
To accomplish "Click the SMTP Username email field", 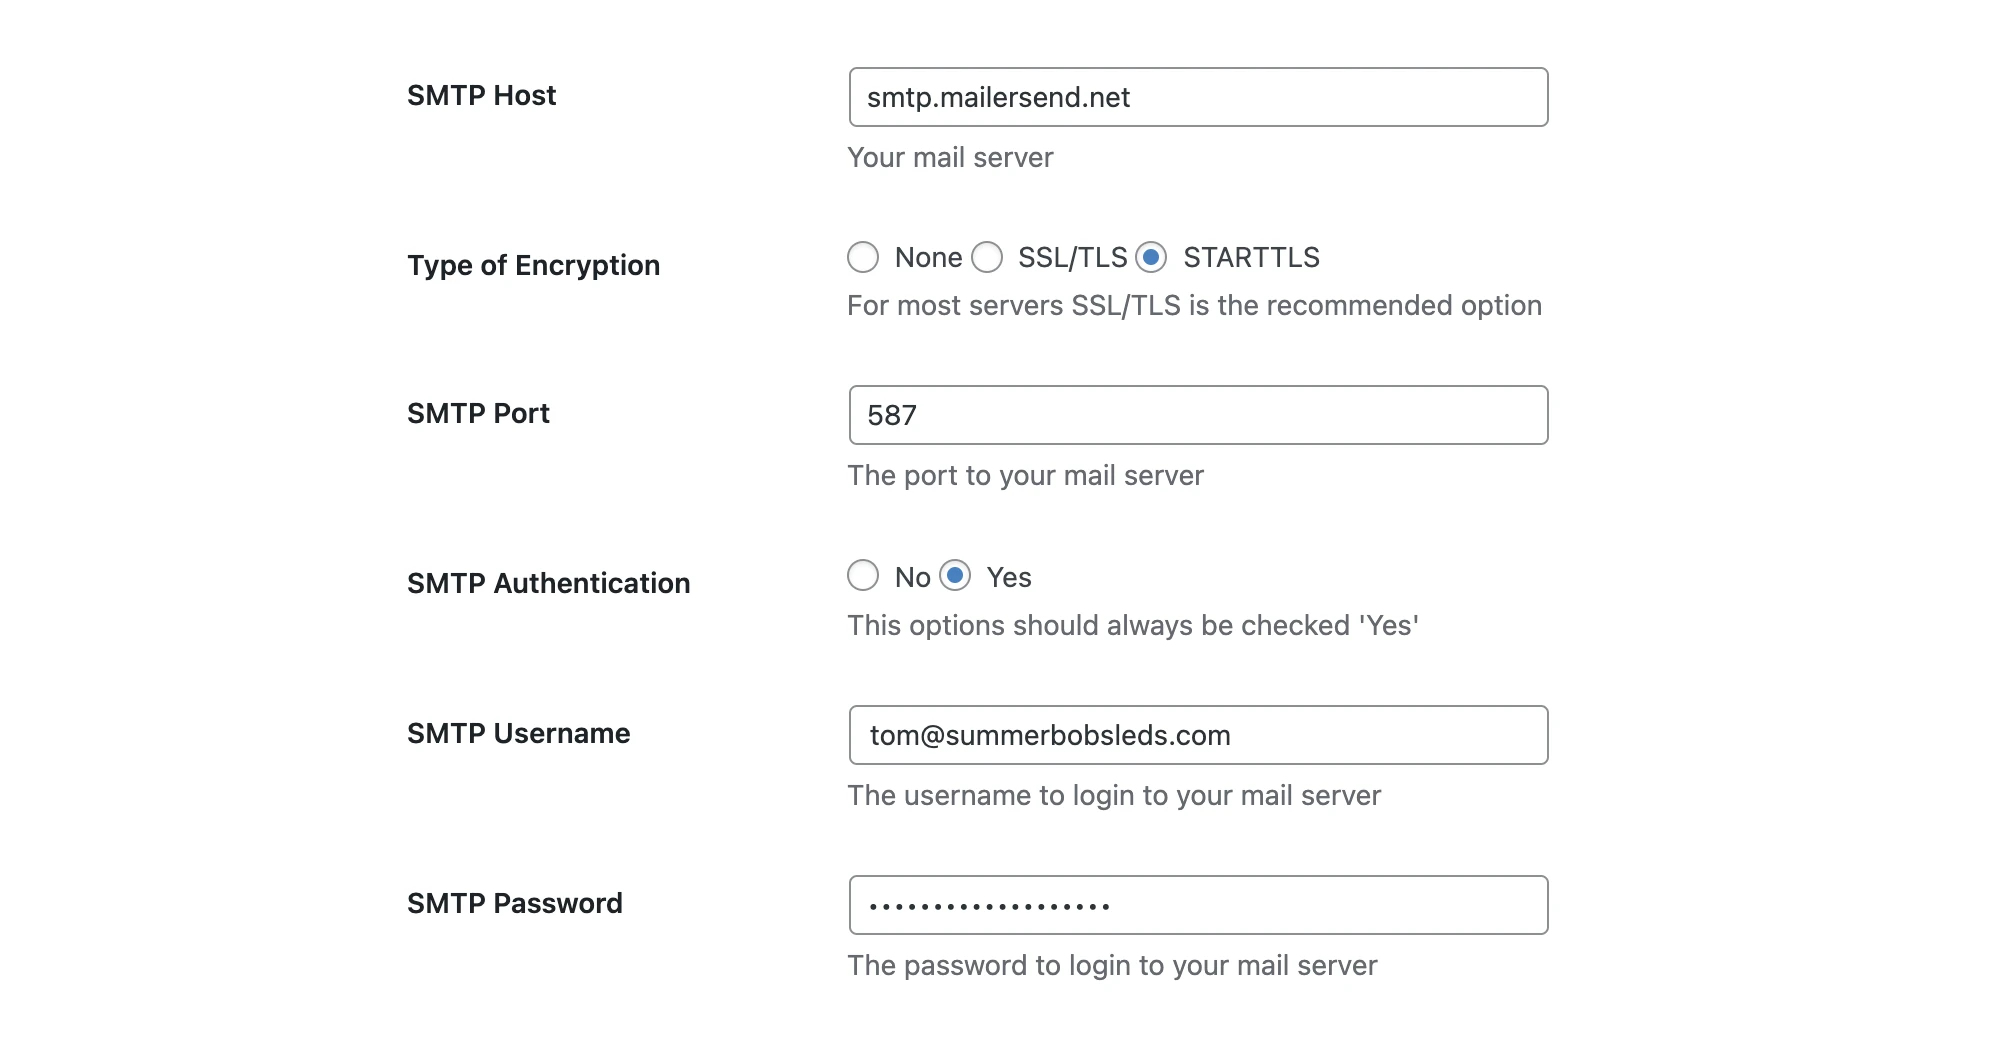I will [1198, 735].
